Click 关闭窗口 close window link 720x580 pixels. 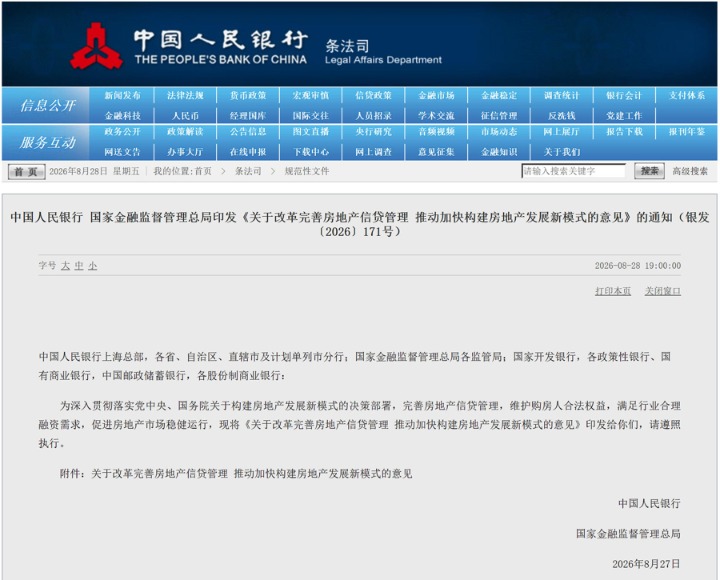663,291
